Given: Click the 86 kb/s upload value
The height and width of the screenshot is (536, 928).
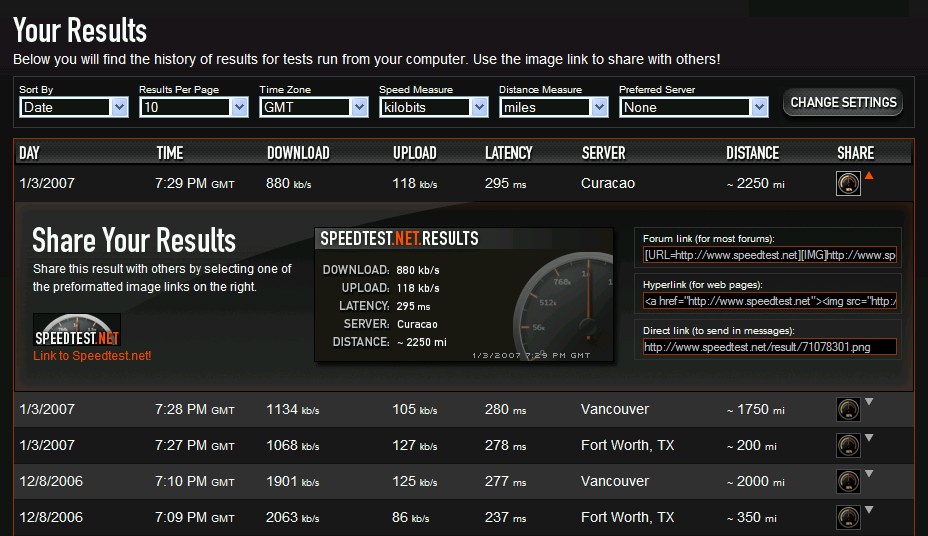Looking at the screenshot, I should click(x=411, y=518).
